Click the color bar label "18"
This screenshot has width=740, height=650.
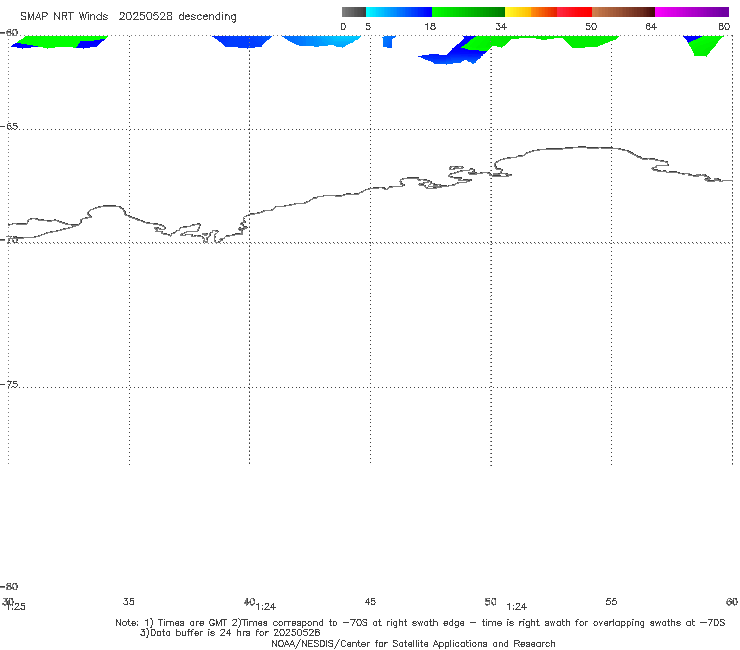[430, 26]
